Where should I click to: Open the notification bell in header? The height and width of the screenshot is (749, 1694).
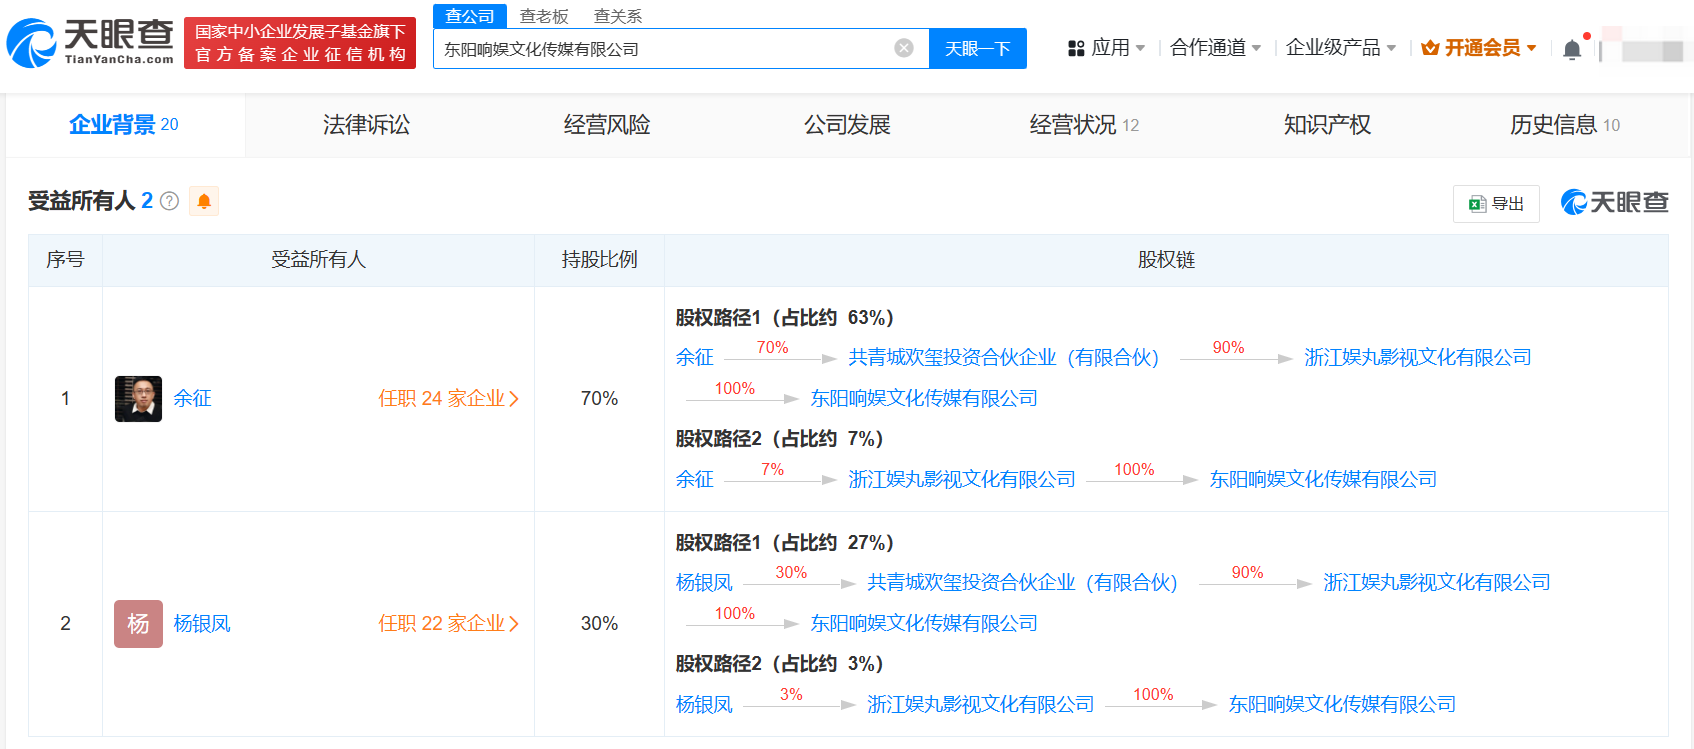pos(1572,49)
